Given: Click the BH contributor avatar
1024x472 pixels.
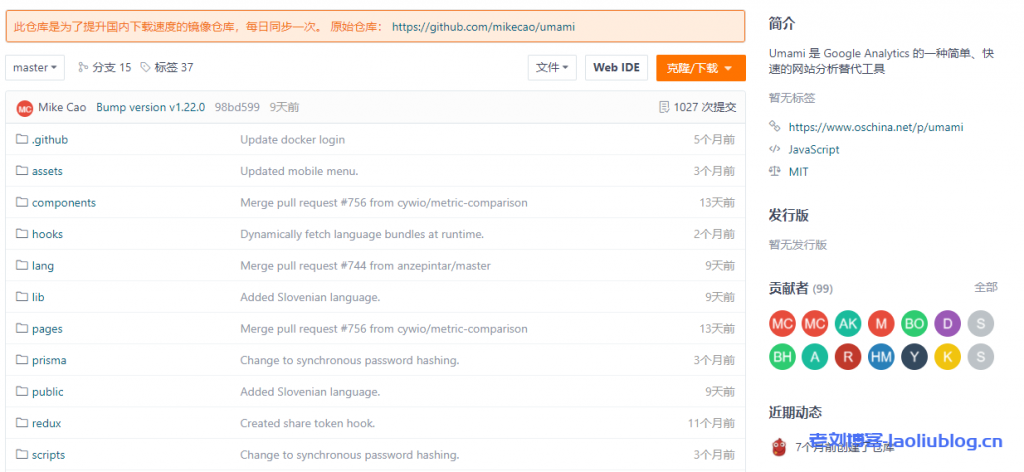Looking at the screenshot, I should pyautogui.click(x=781, y=356).
